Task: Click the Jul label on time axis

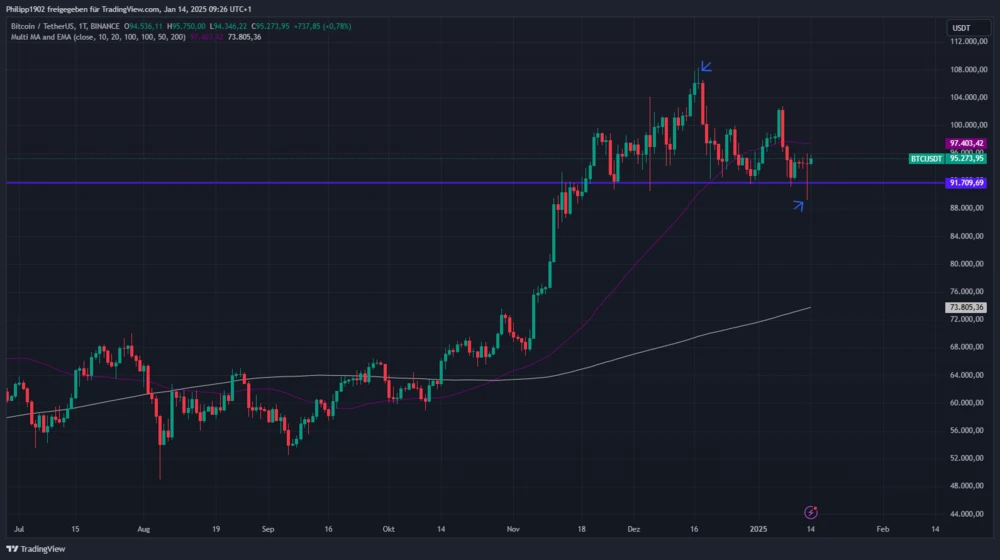Action: [19, 529]
